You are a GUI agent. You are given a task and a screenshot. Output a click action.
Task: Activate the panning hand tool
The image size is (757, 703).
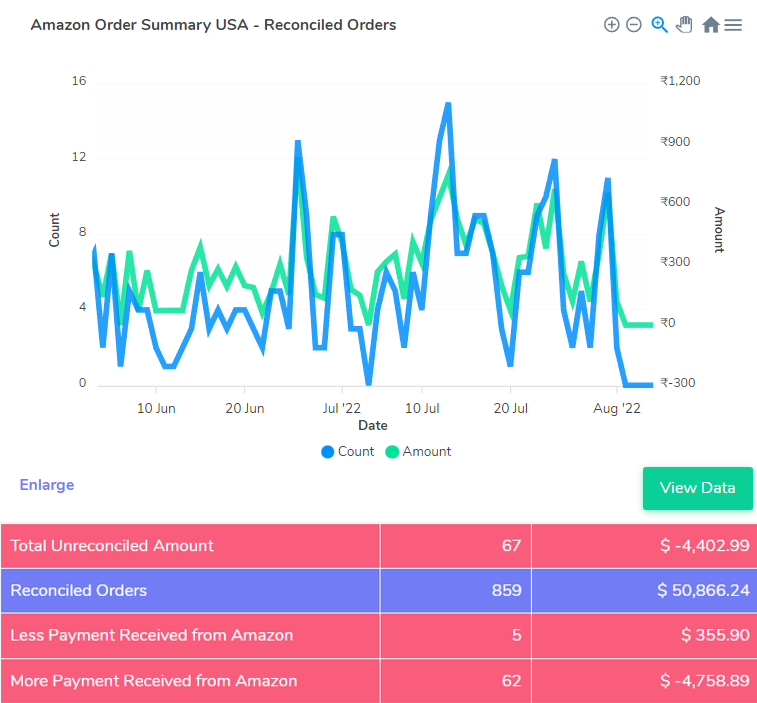684,25
